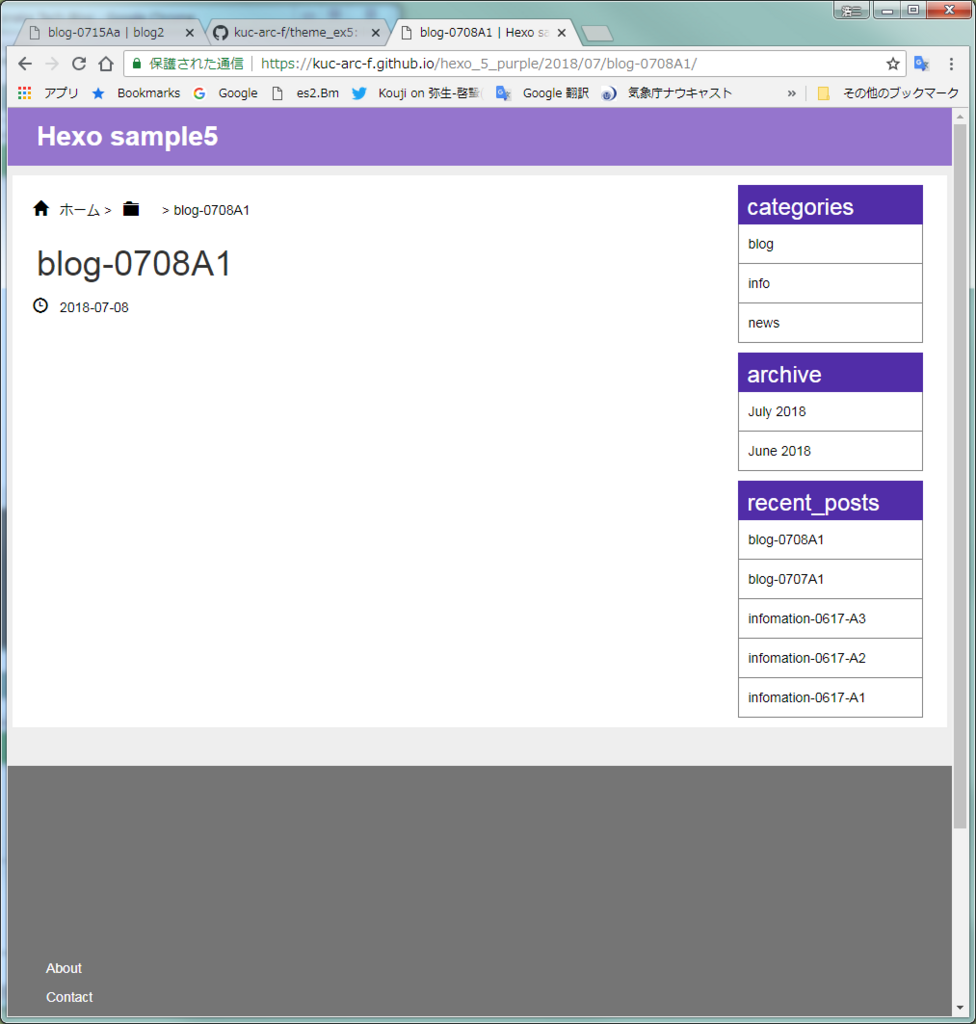Bookmark this page with the star icon
Image resolution: width=976 pixels, height=1024 pixels.
click(x=892, y=63)
